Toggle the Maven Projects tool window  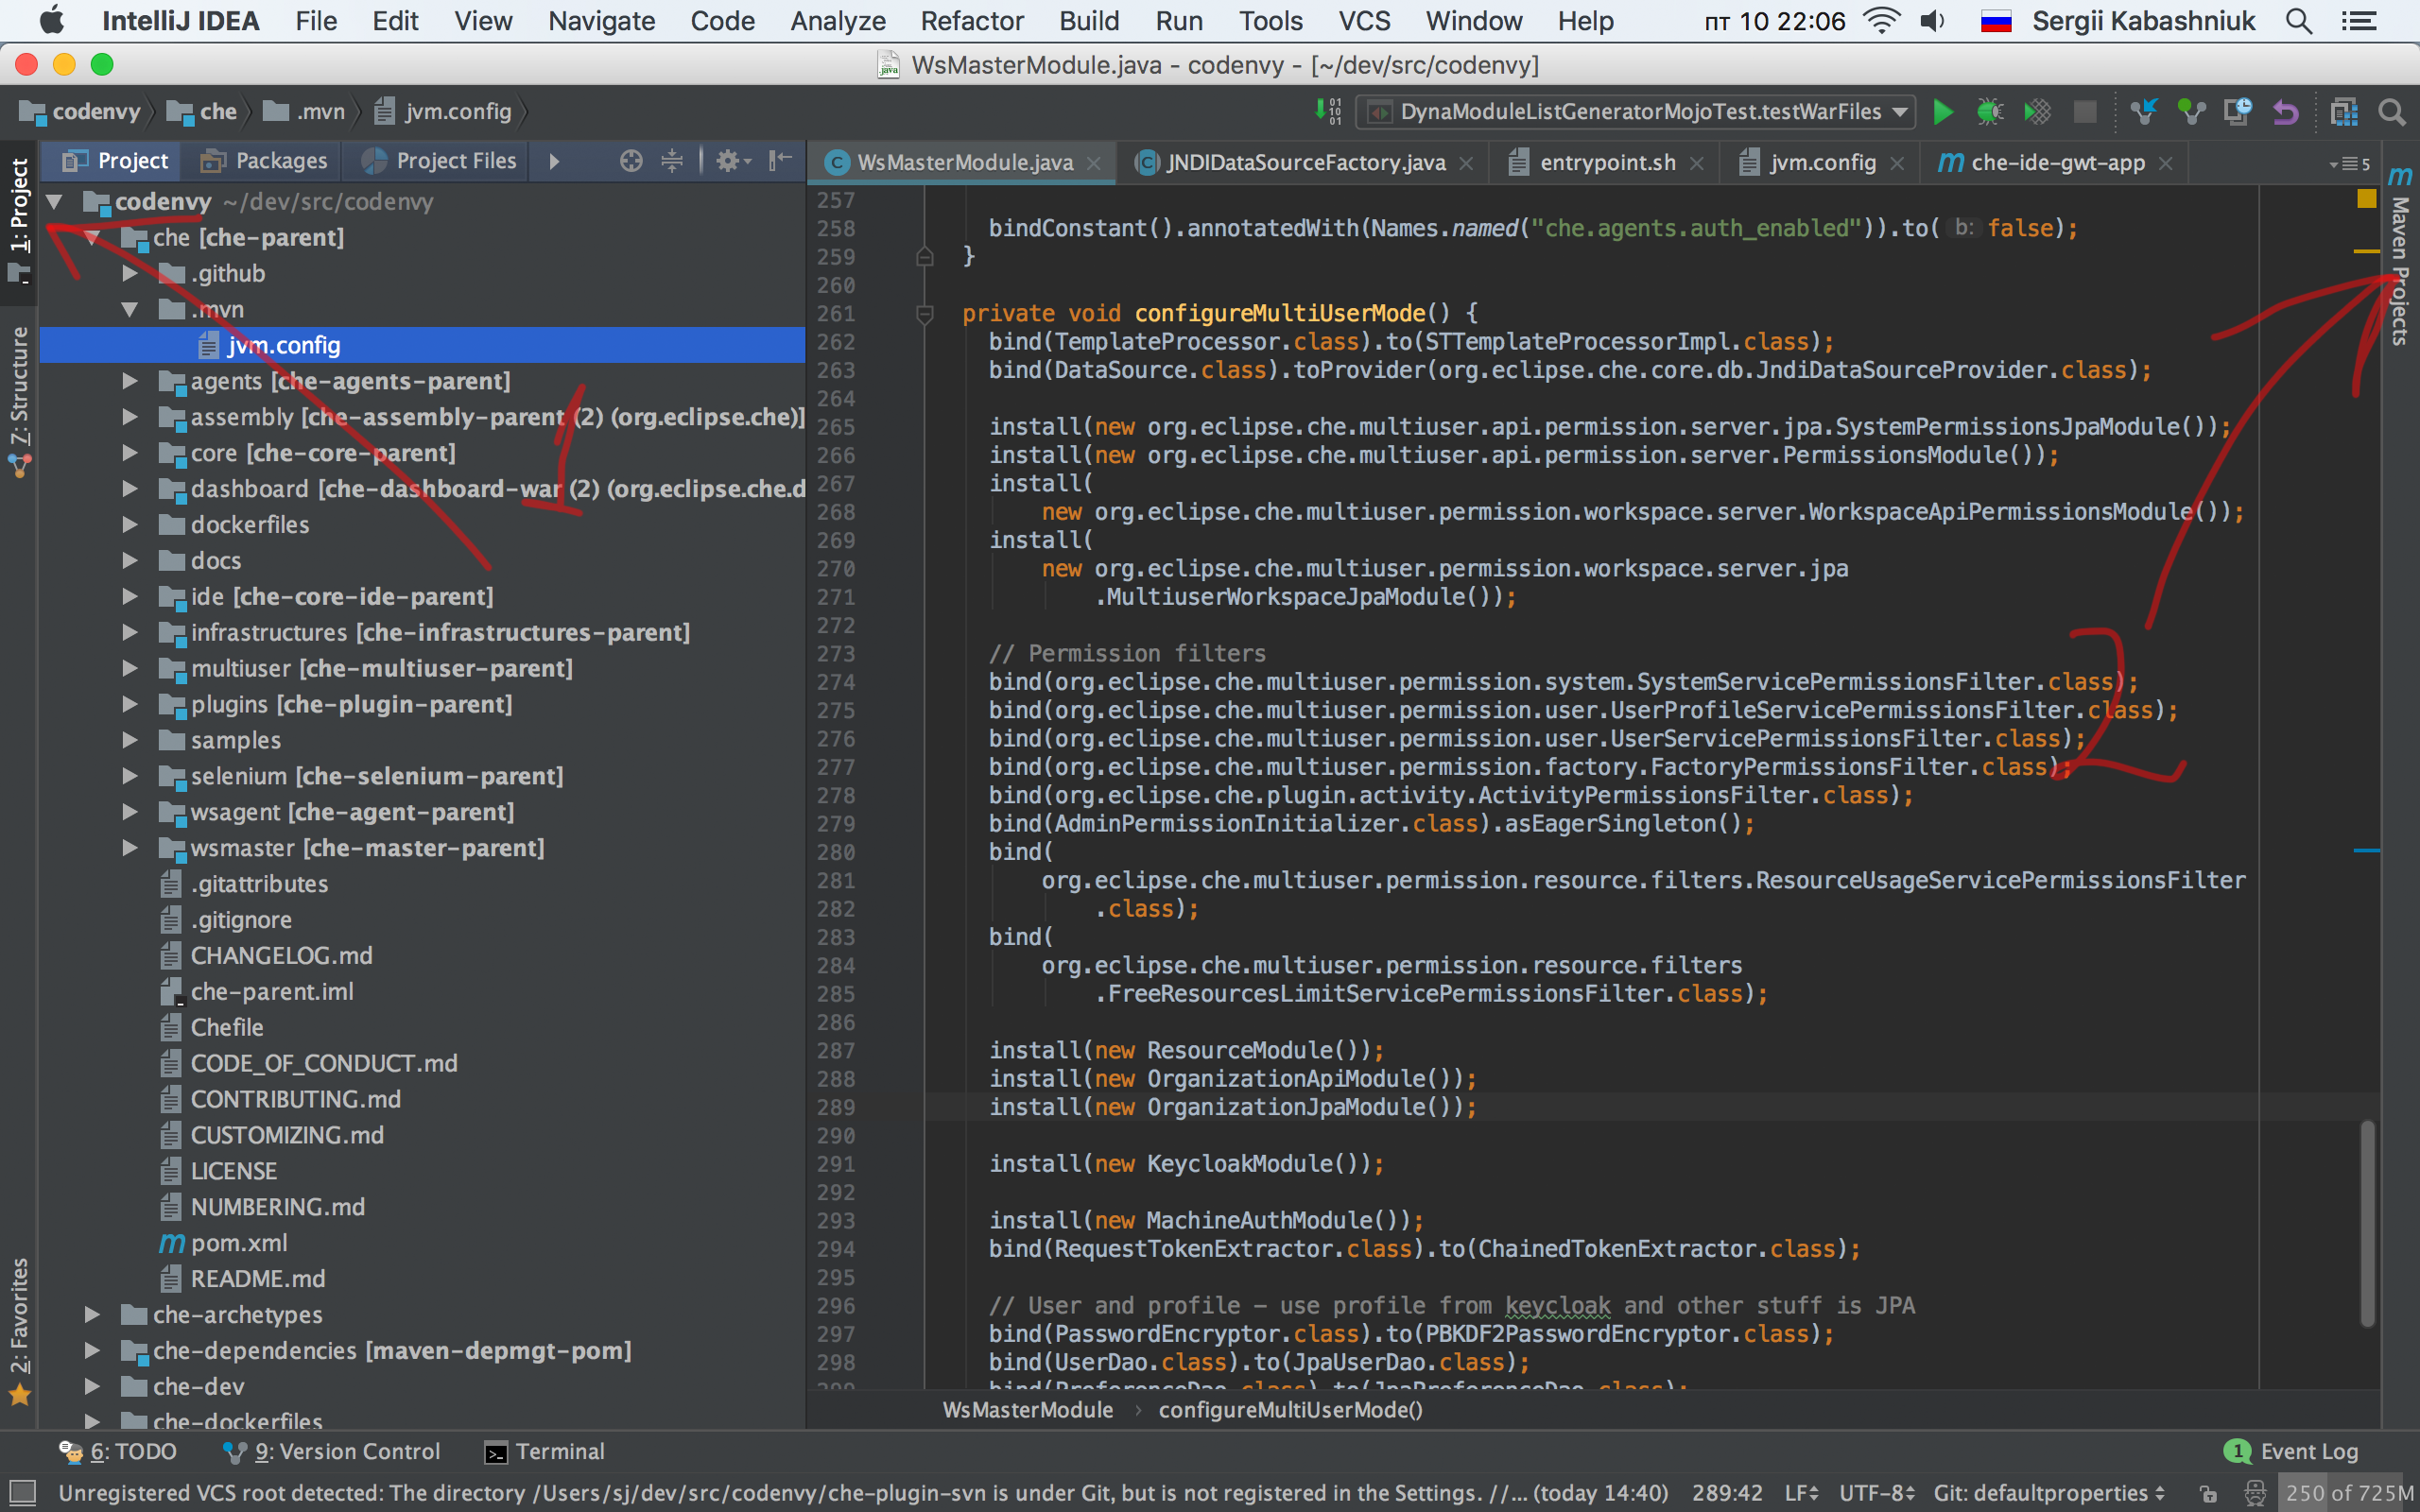coord(2400,260)
